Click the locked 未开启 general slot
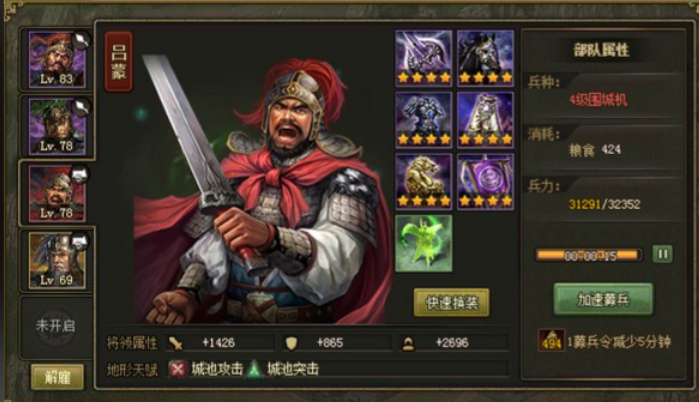The width and height of the screenshot is (699, 402). (x=55, y=326)
